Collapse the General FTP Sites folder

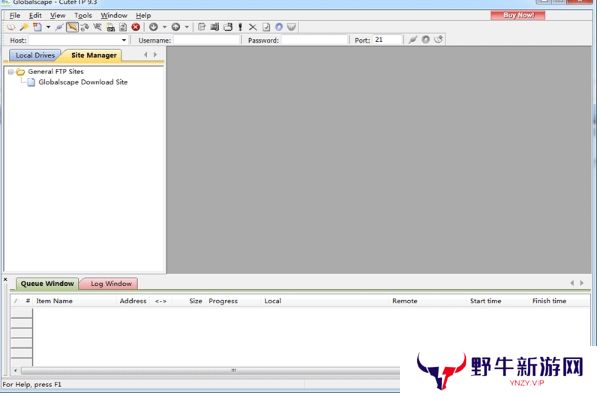[x=11, y=72]
